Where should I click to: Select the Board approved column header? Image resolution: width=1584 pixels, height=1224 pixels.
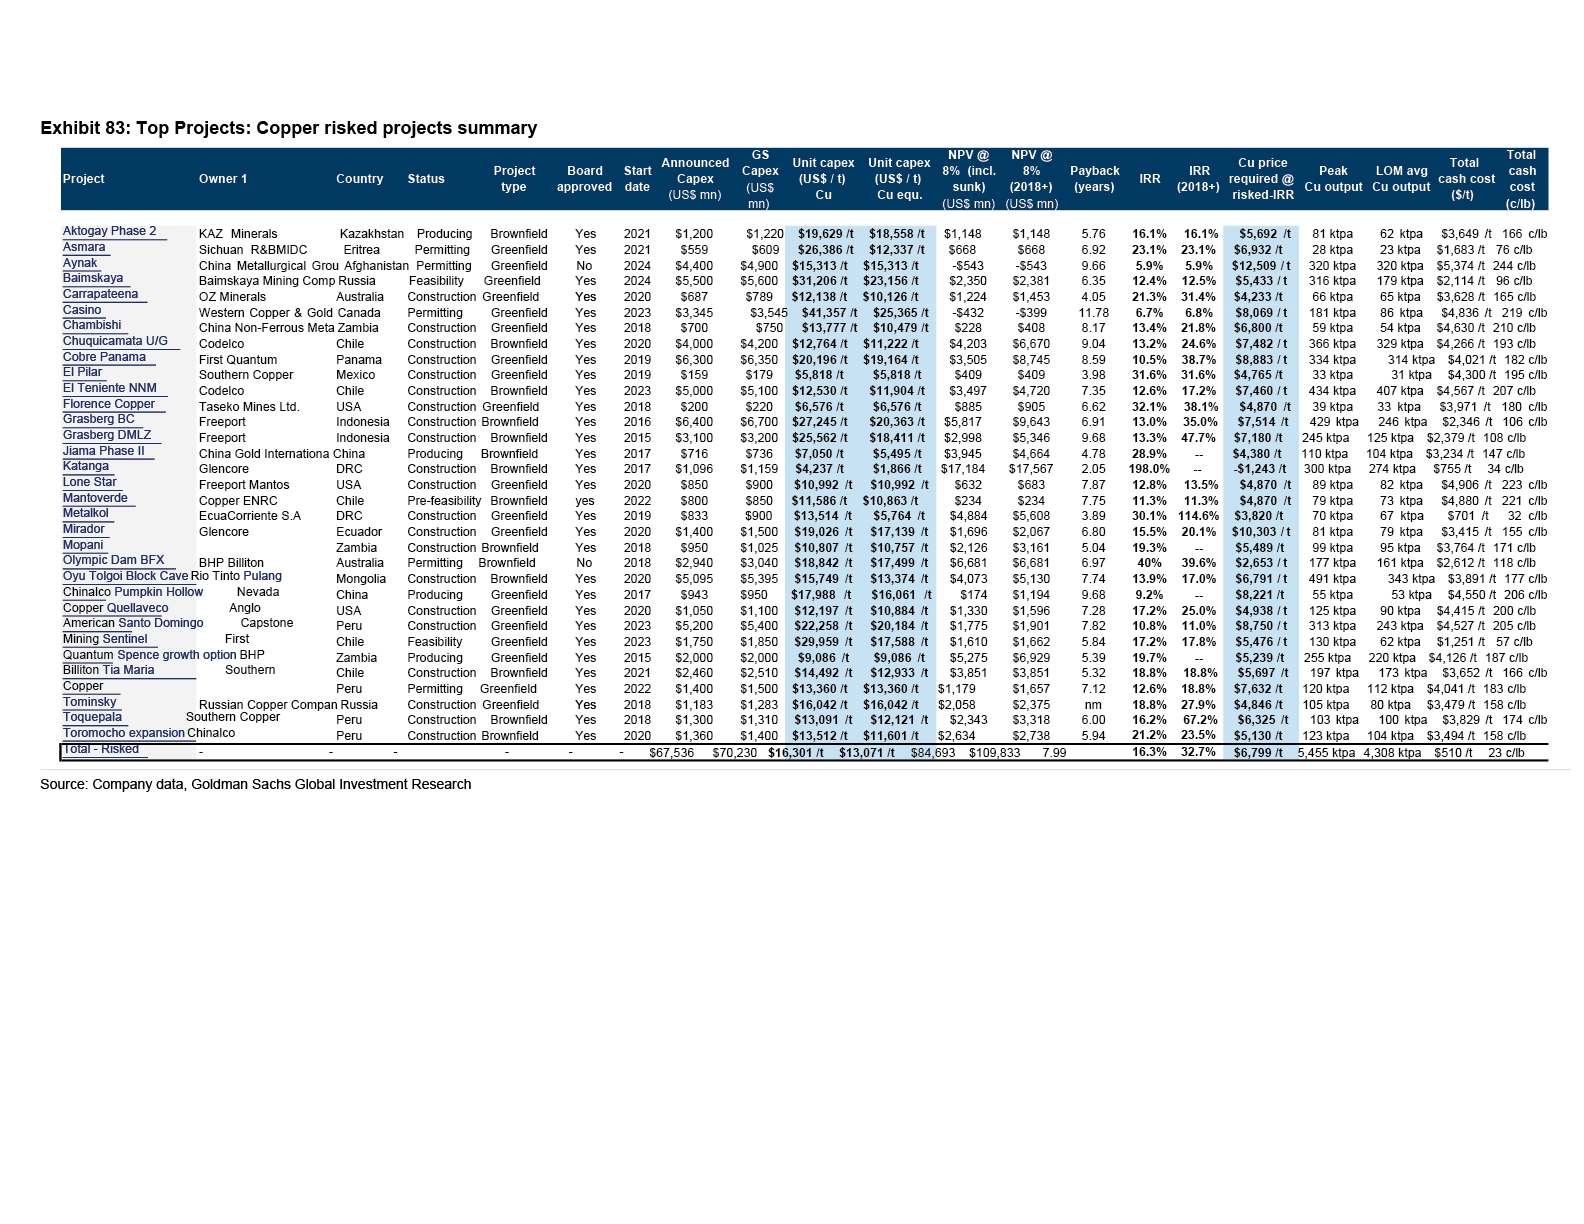click(x=584, y=179)
